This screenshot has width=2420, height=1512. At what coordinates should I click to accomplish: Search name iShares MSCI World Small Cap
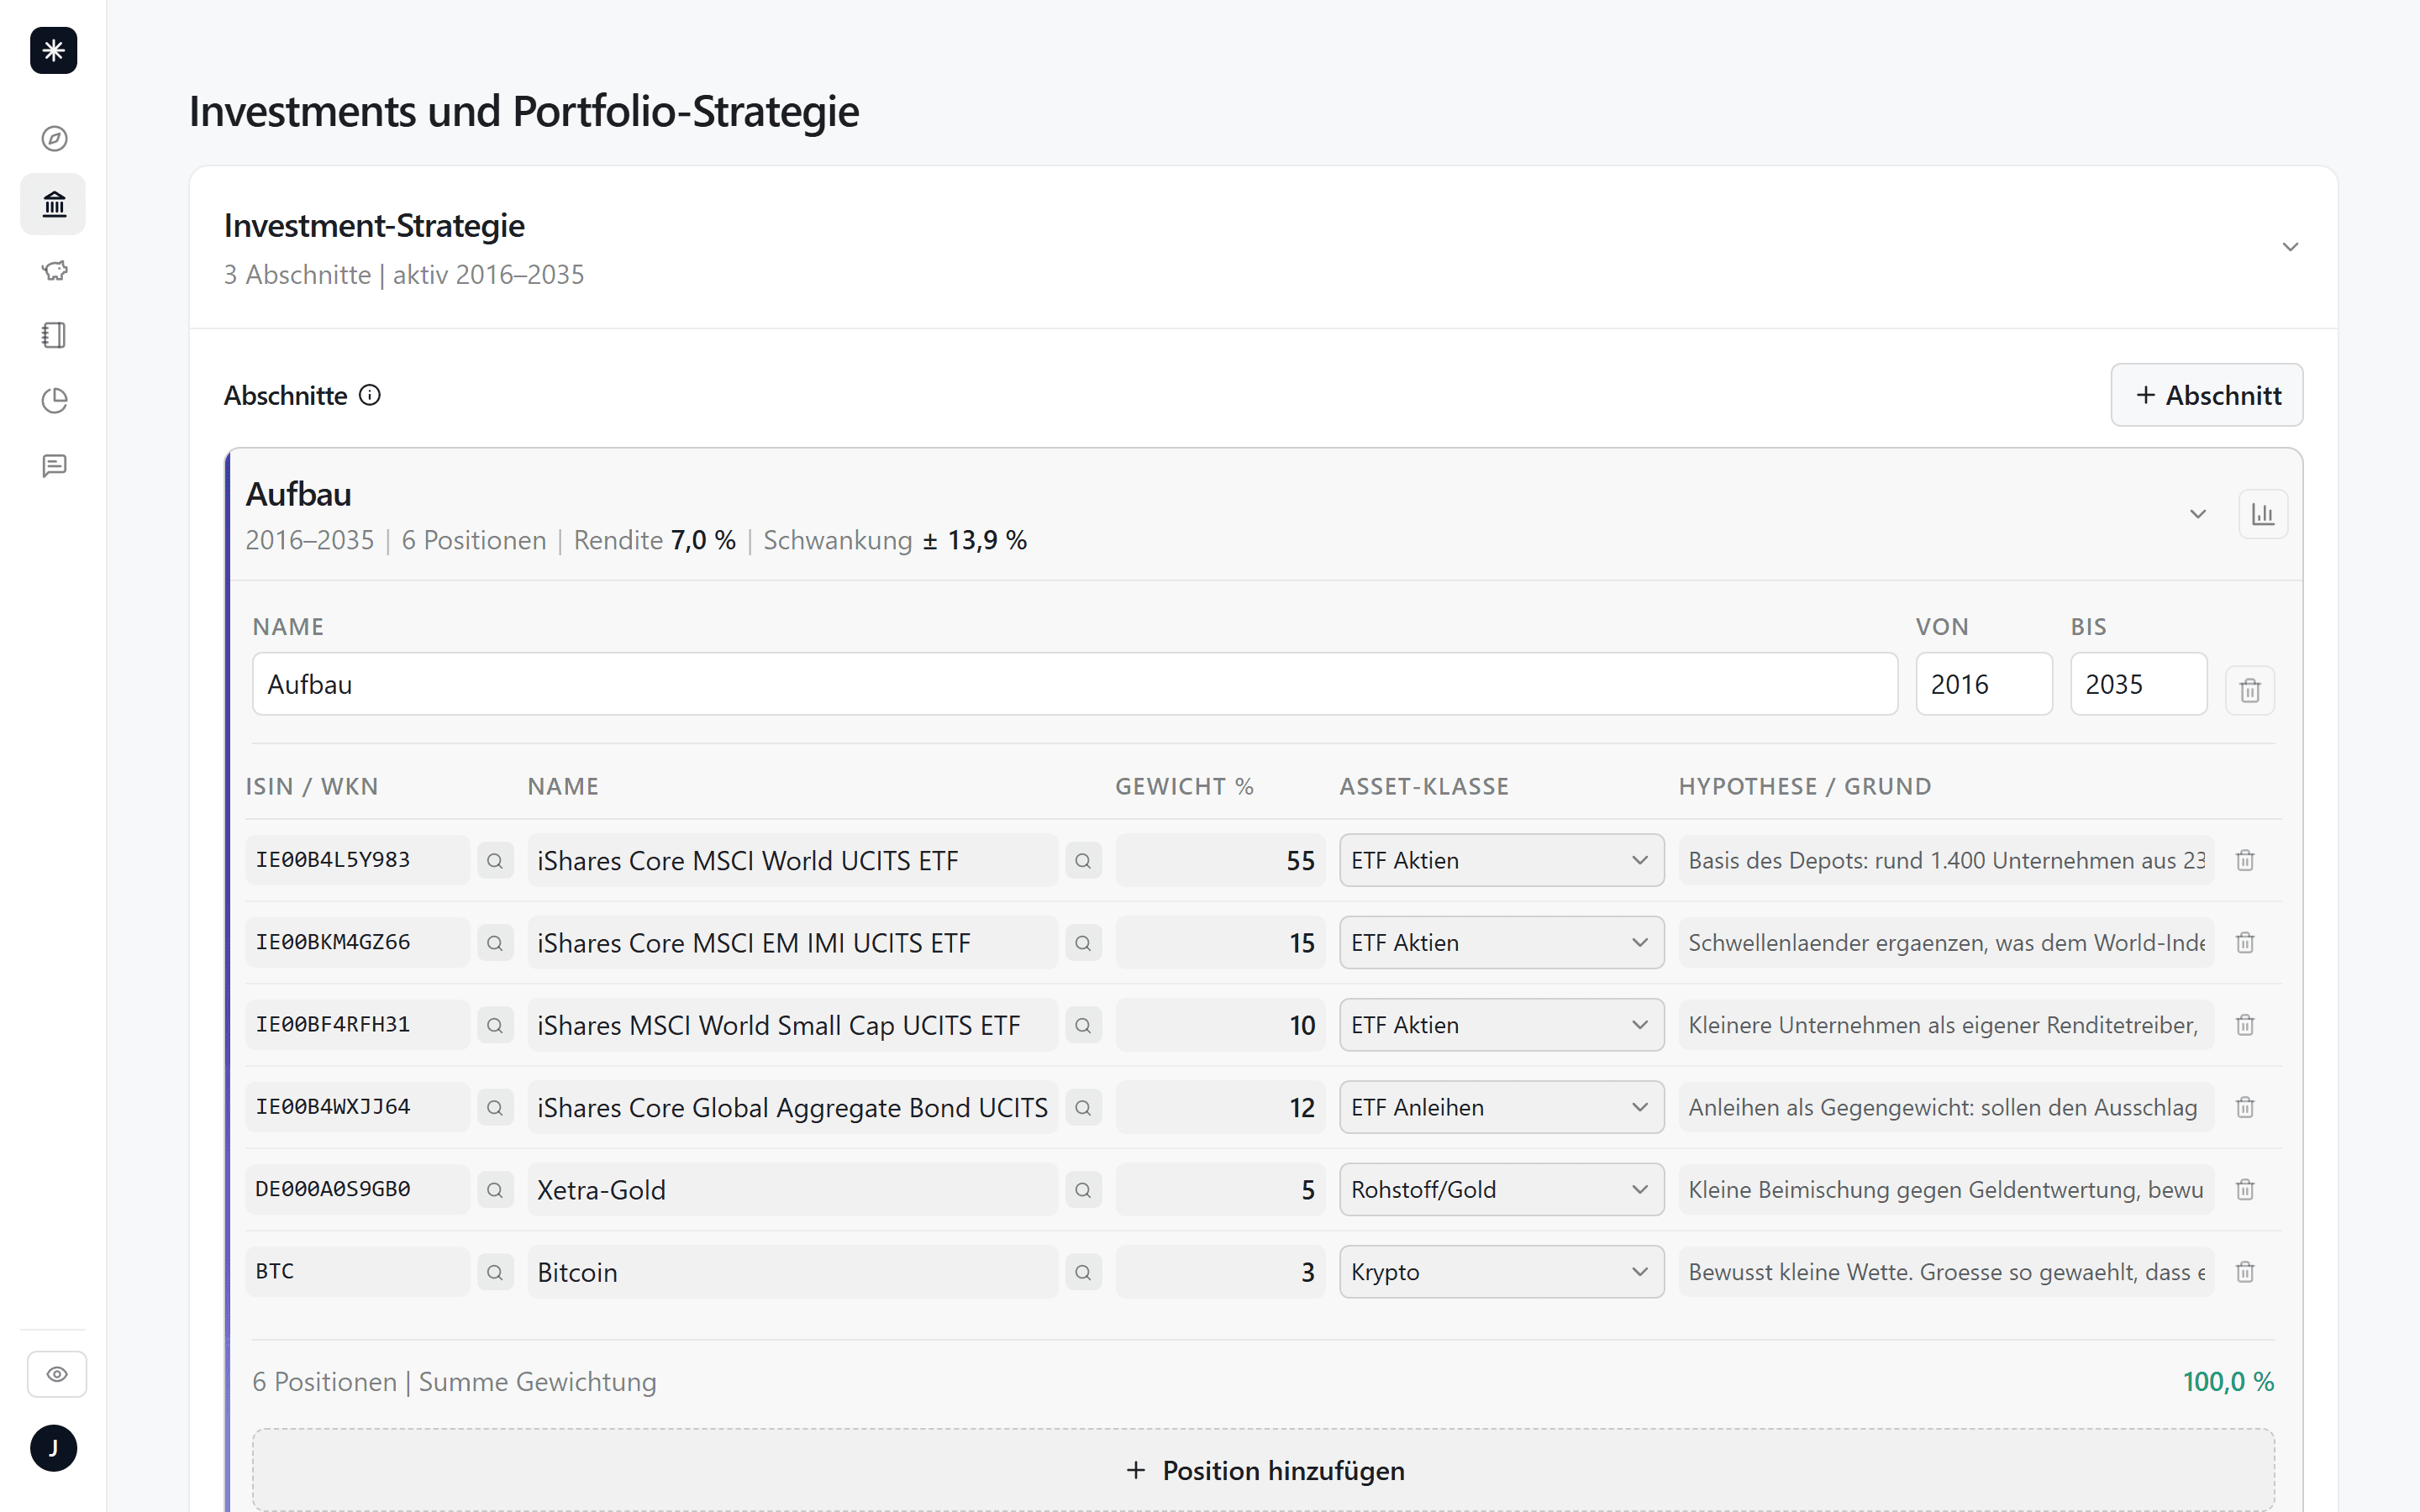(x=1083, y=1025)
